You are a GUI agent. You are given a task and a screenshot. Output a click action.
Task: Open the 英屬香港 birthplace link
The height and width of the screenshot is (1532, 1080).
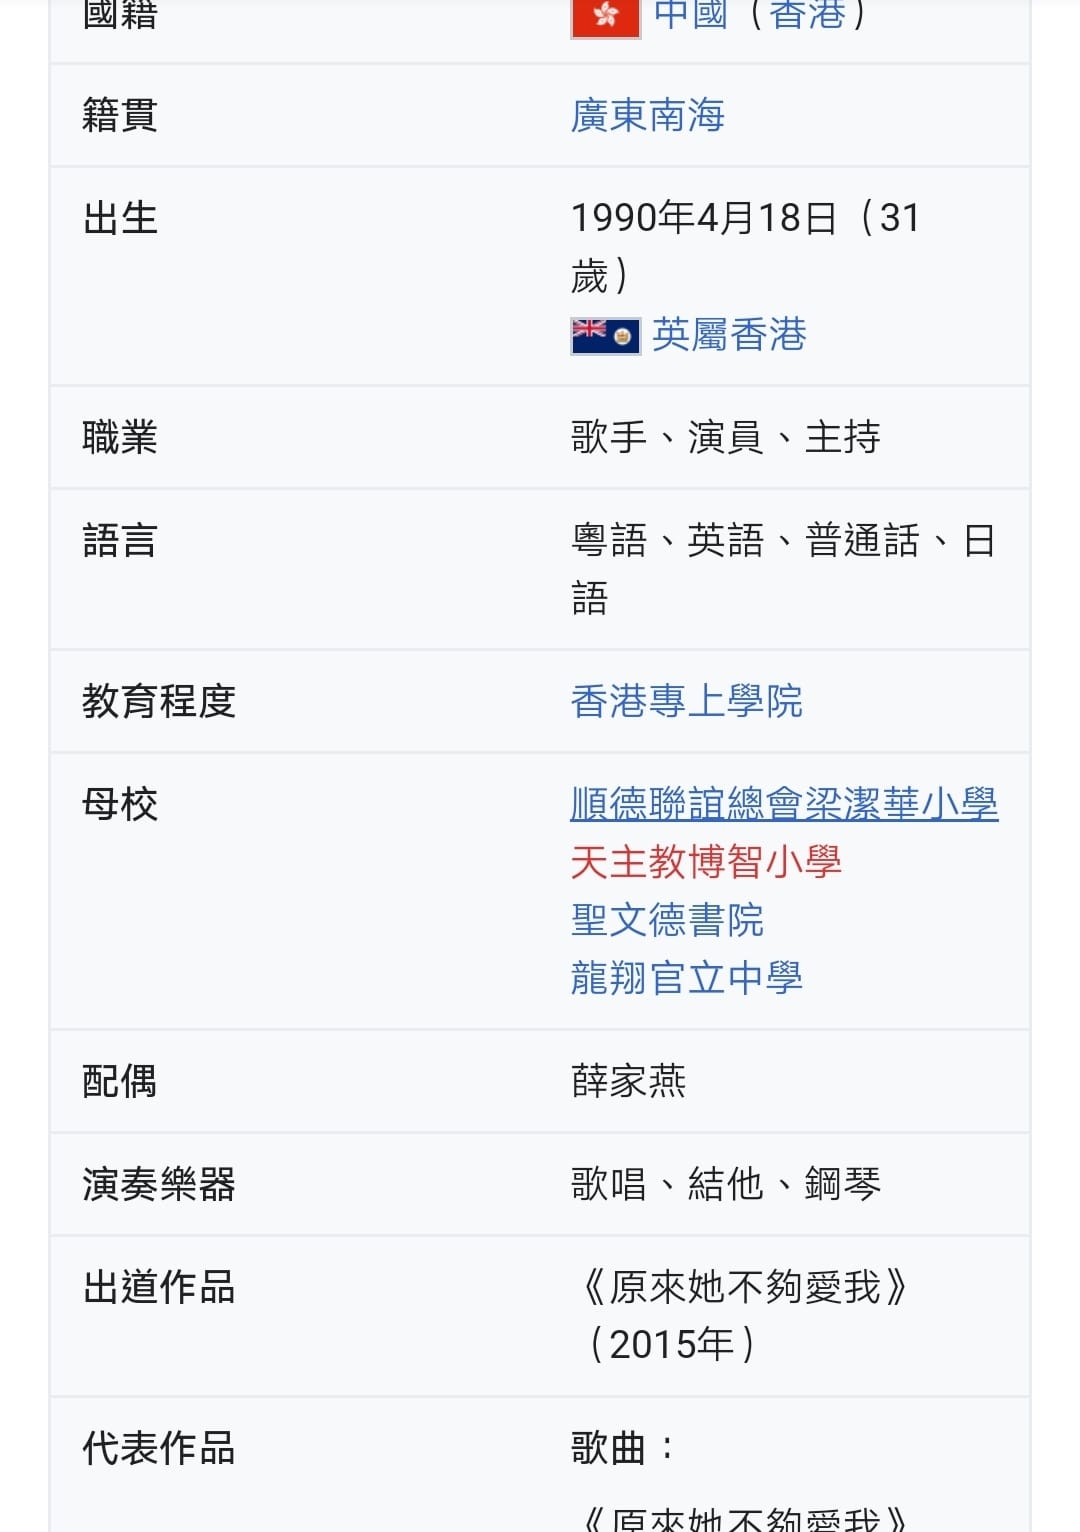(x=729, y=335)
